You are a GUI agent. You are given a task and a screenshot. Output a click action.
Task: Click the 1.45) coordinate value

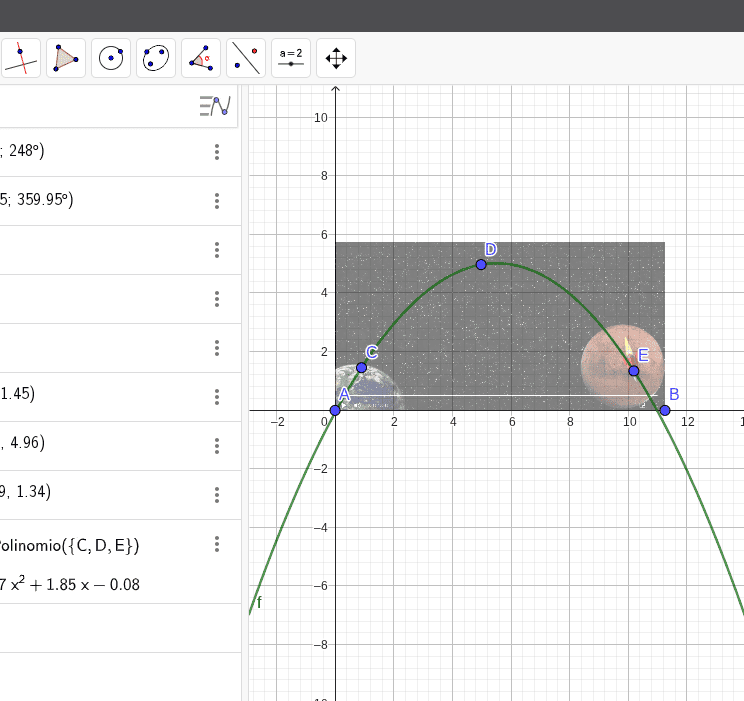tap(18, 393)
